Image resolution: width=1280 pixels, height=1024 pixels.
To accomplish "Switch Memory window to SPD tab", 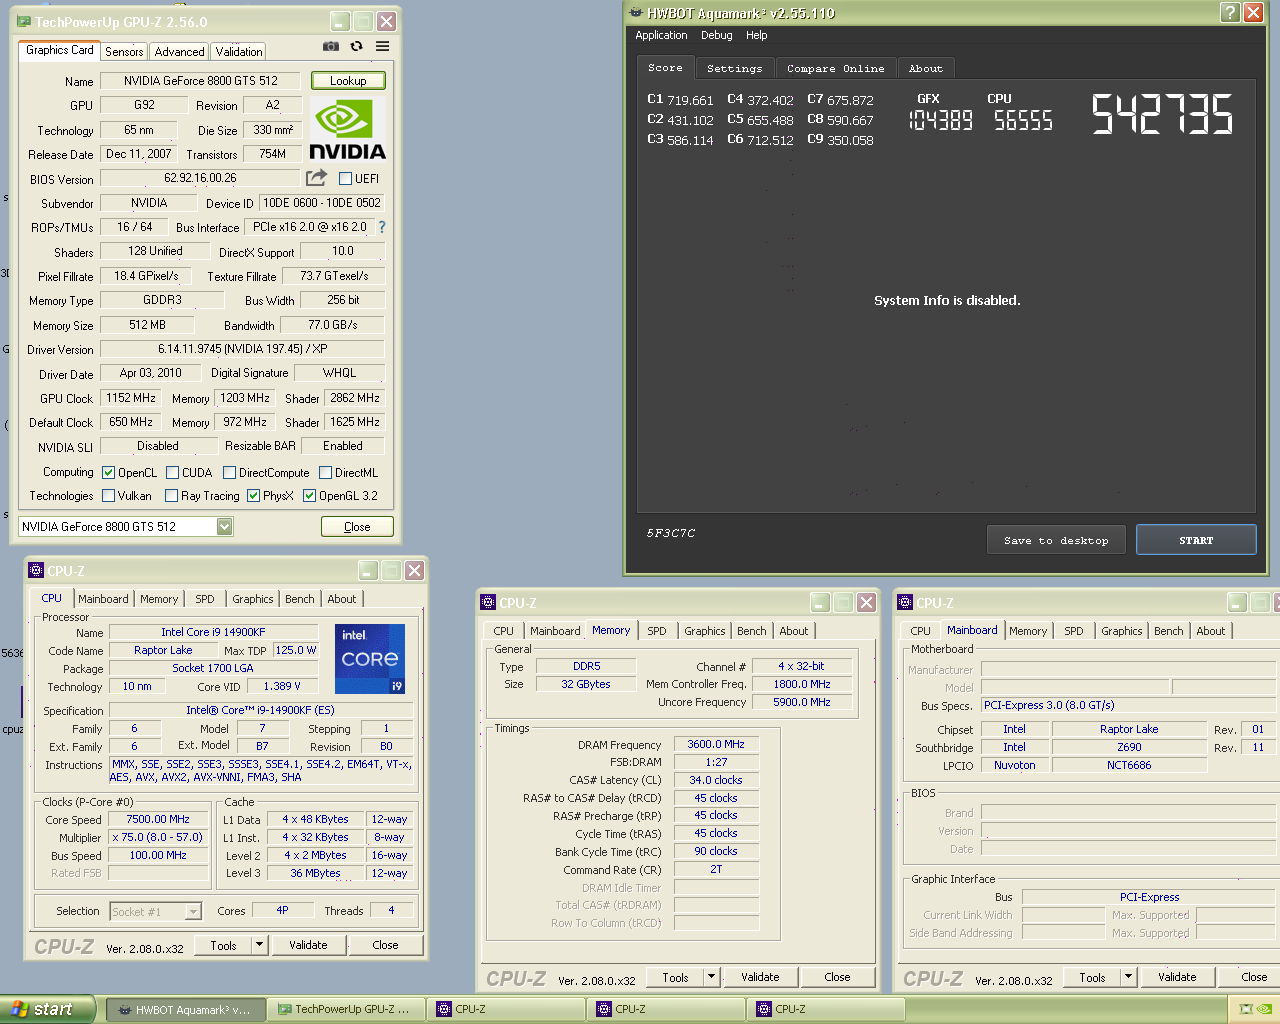I will tap(657, 631).
